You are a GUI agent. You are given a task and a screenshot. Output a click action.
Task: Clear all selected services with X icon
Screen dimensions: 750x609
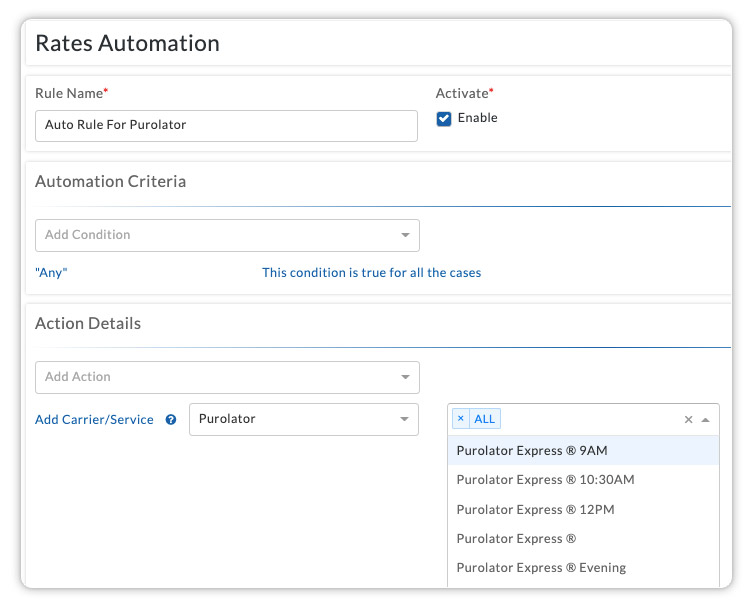coord(688,420)
